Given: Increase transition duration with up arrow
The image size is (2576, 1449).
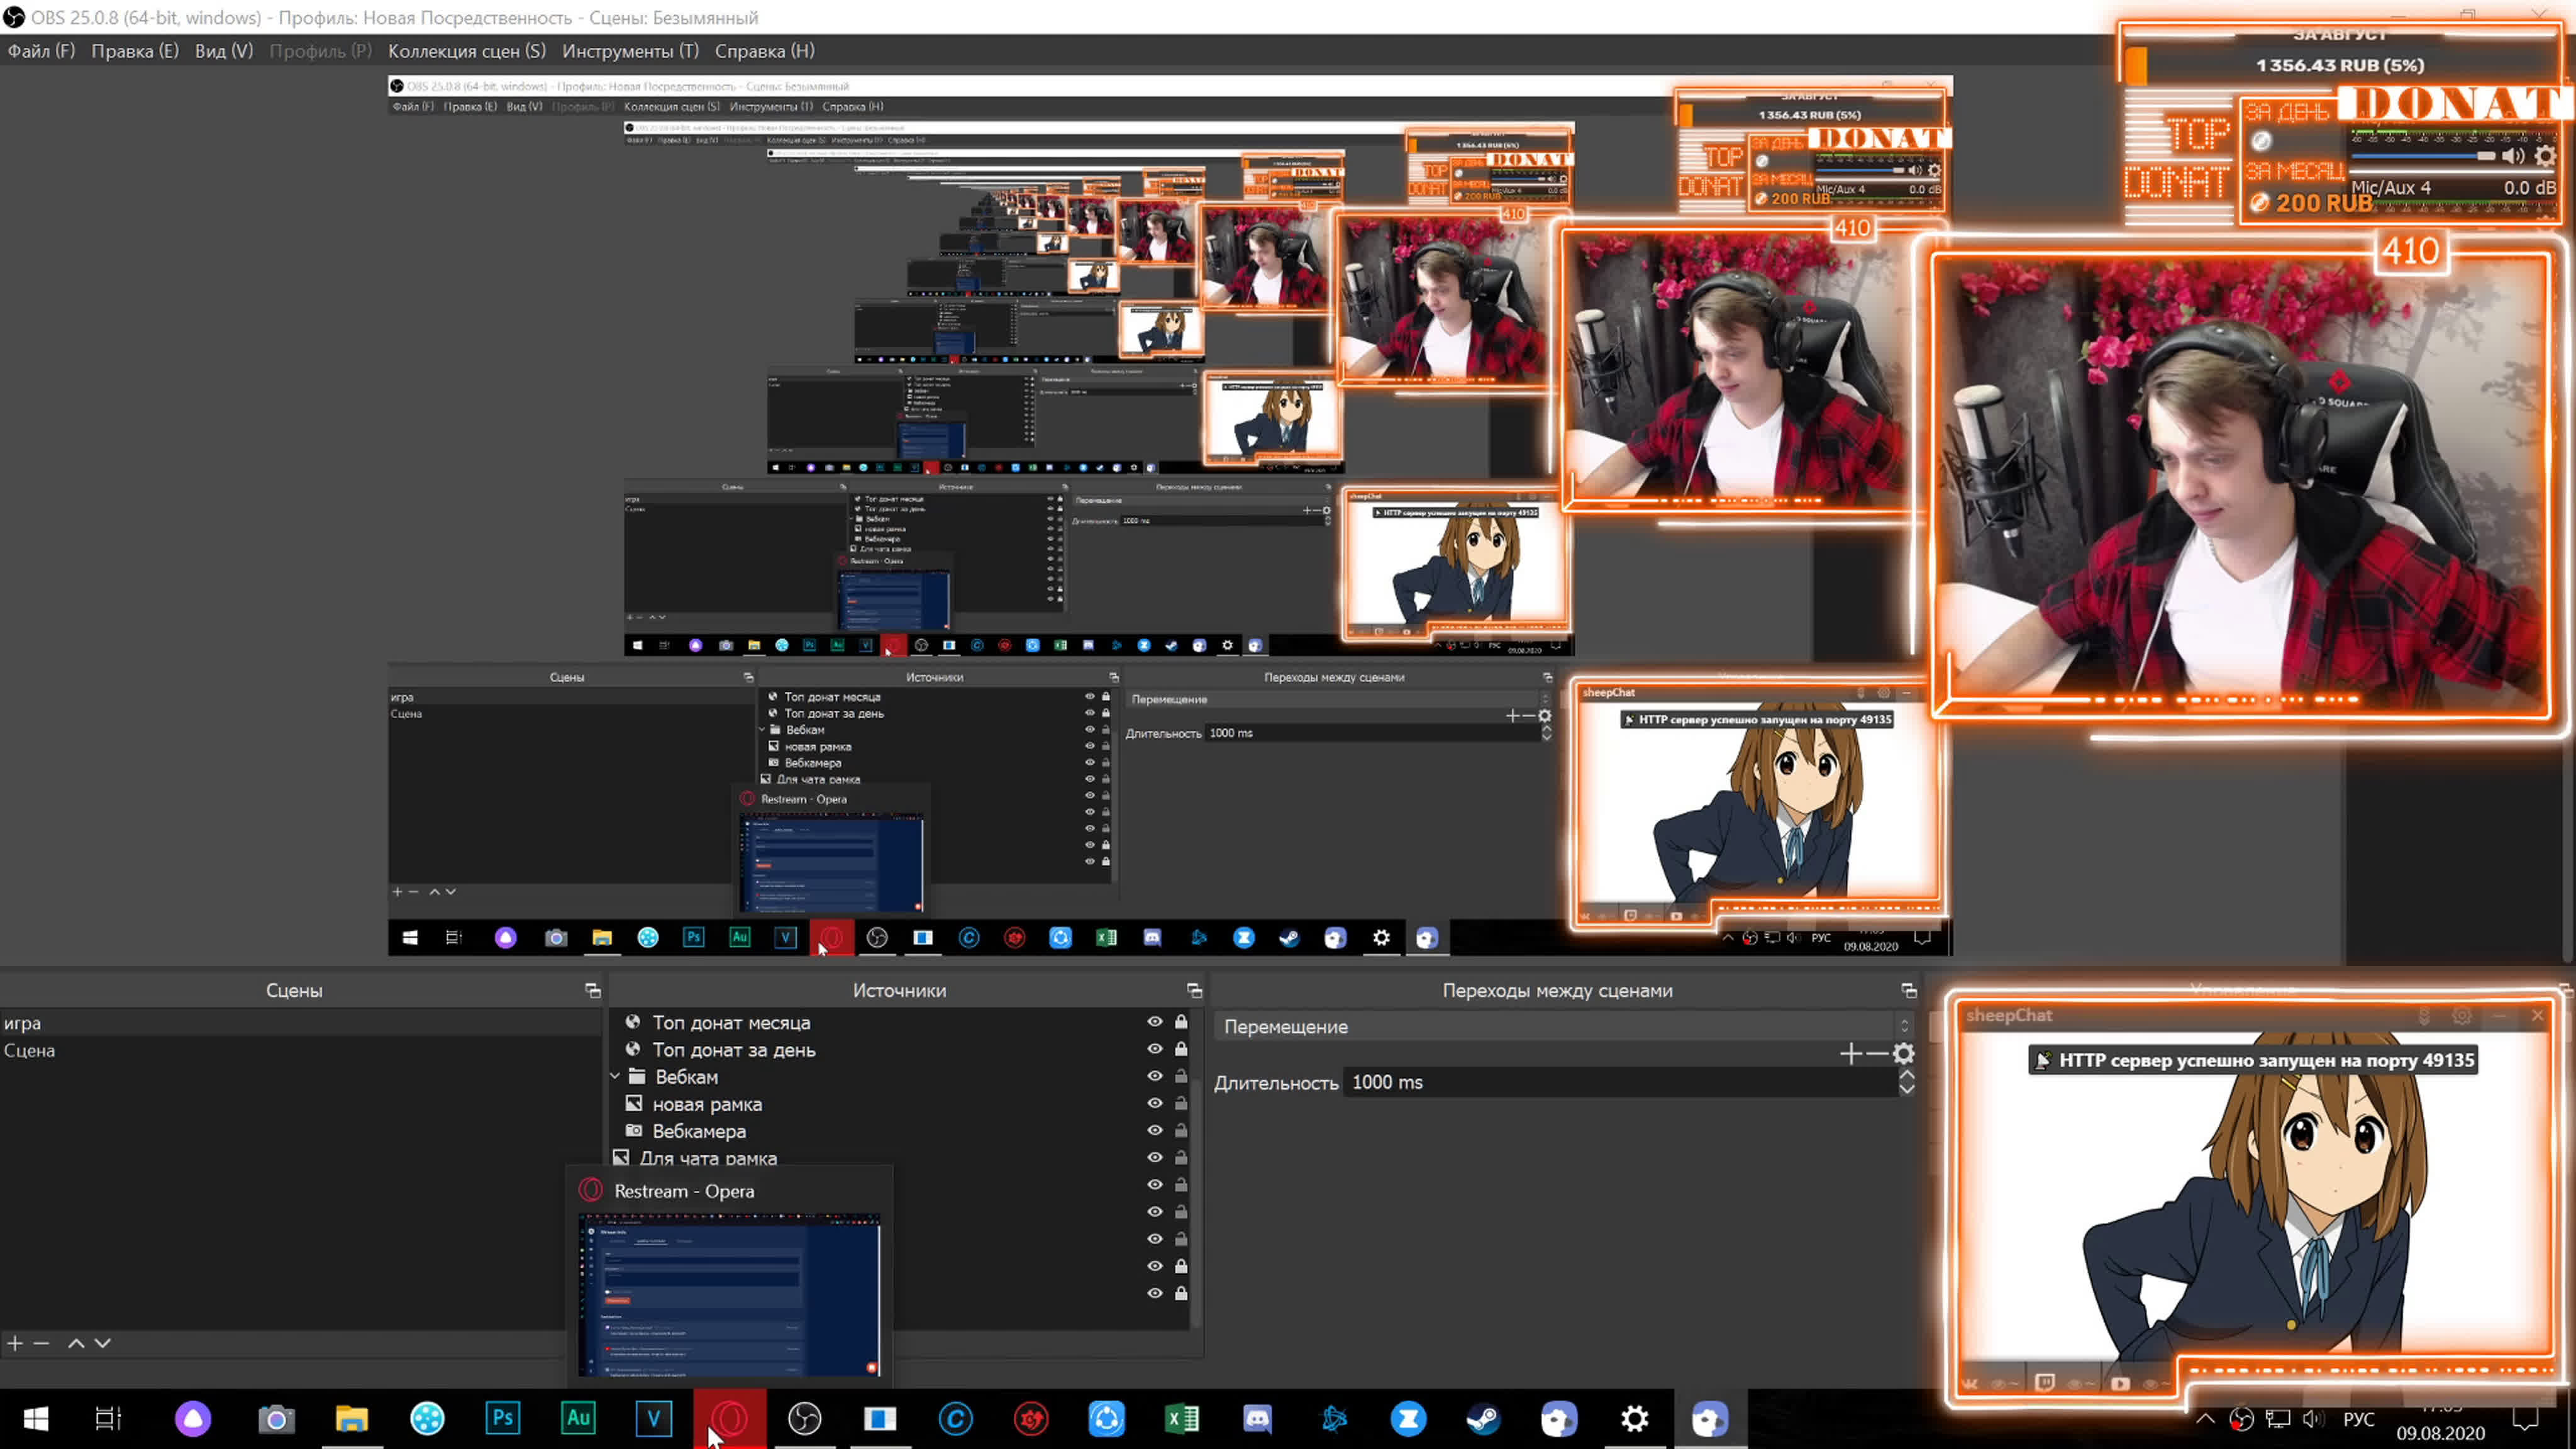Looking at the screenshot, I should (1907, 1076).
